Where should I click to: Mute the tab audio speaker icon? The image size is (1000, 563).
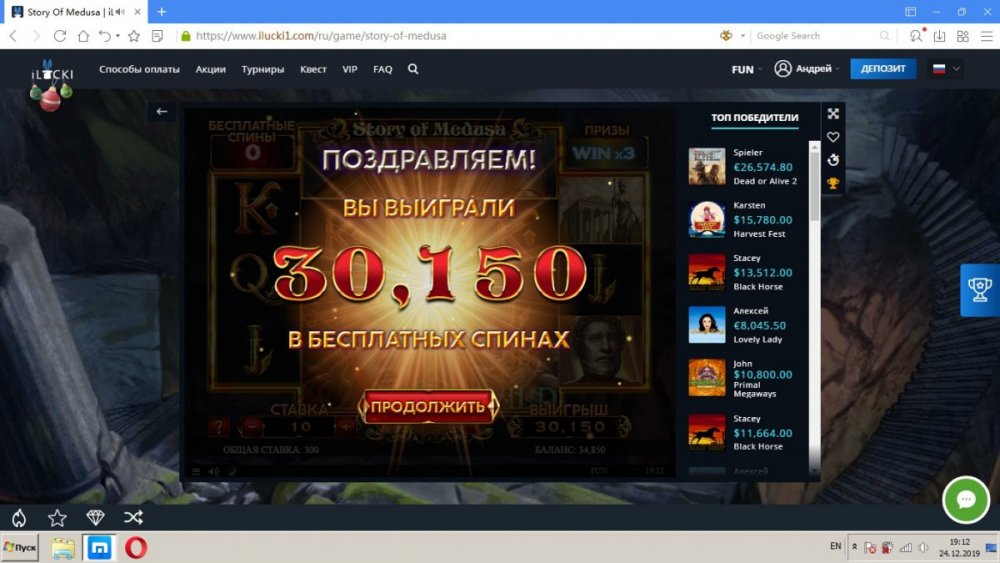point(120,12)
